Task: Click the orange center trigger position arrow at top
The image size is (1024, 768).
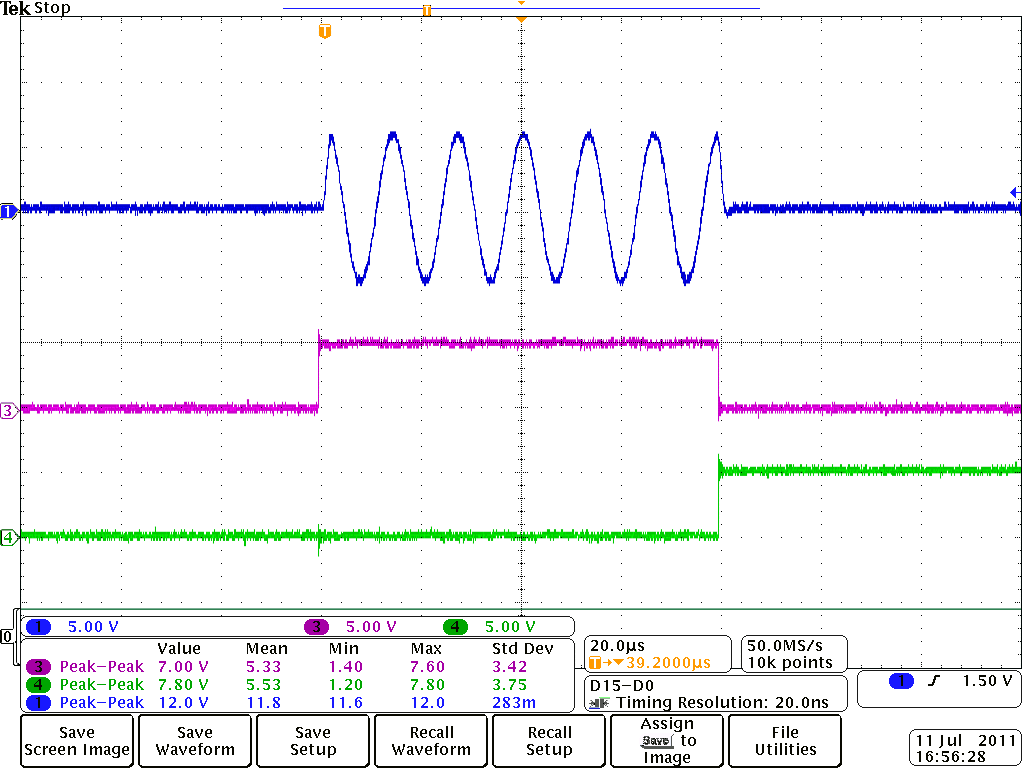Action: 521,20
